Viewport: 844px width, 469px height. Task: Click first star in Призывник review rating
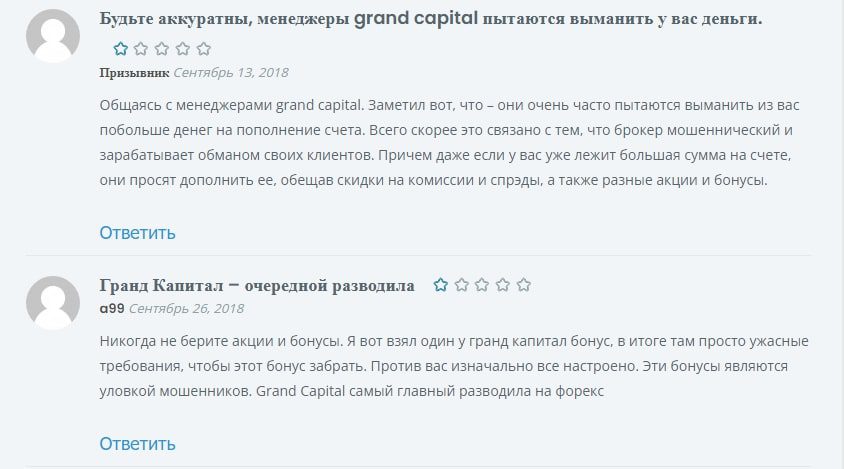pyautogui.click(x=121, y=49)
